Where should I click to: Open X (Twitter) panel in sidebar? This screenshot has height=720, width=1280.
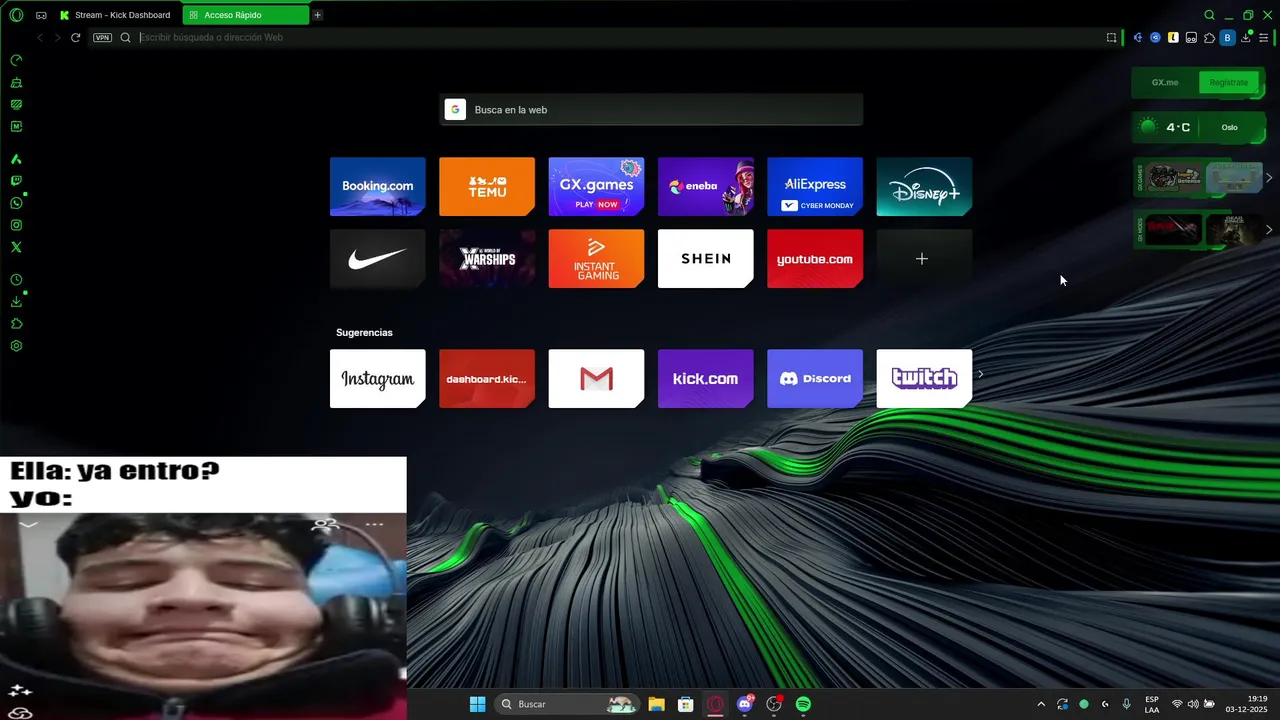point(16,247)
